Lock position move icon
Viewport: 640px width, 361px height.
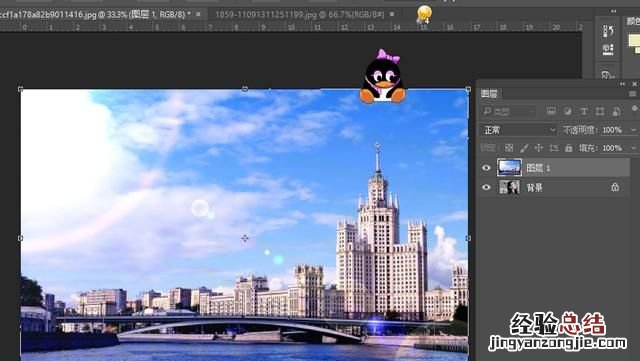pyautogui.click(x=539, y=148)
